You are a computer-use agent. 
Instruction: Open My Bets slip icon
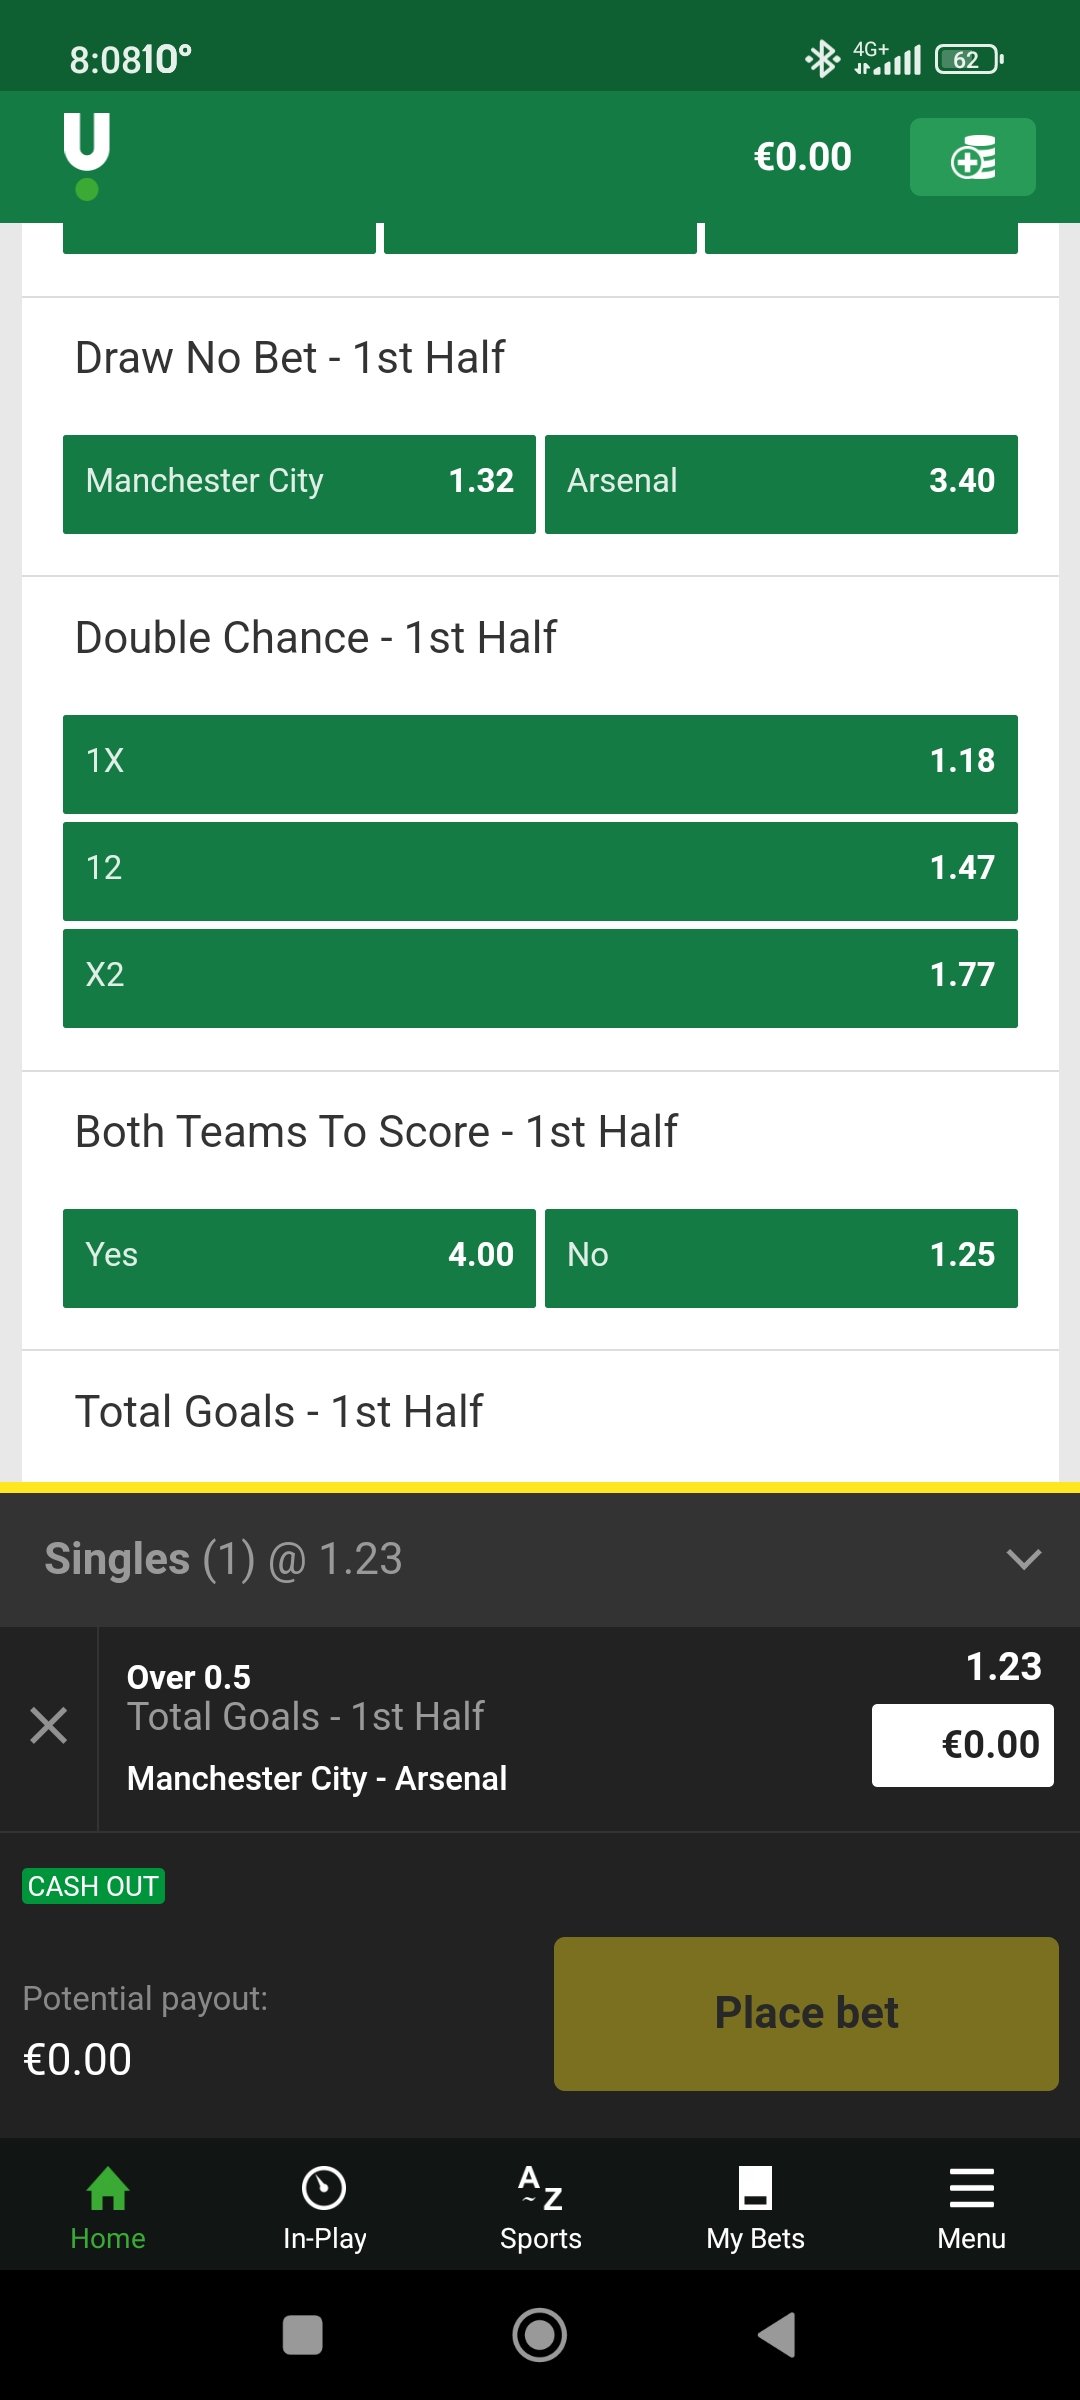point(755,2189)
